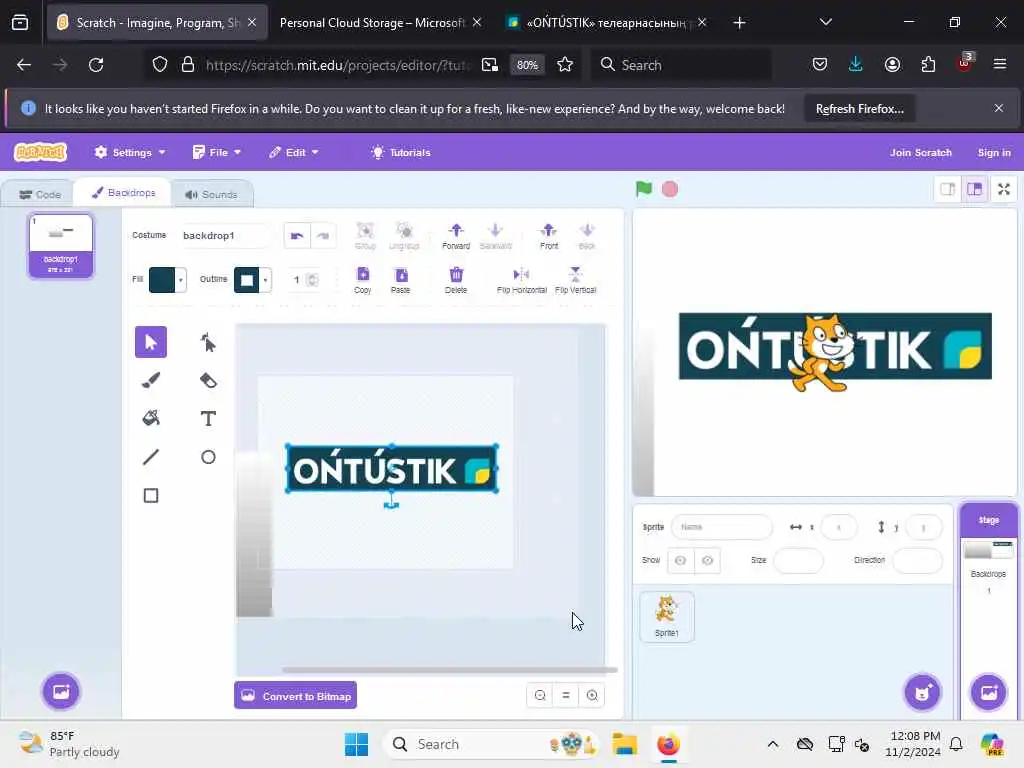Select the Reshape tool
The width and height of the screenshot is (1024, 768).
[x=208, y=342]
